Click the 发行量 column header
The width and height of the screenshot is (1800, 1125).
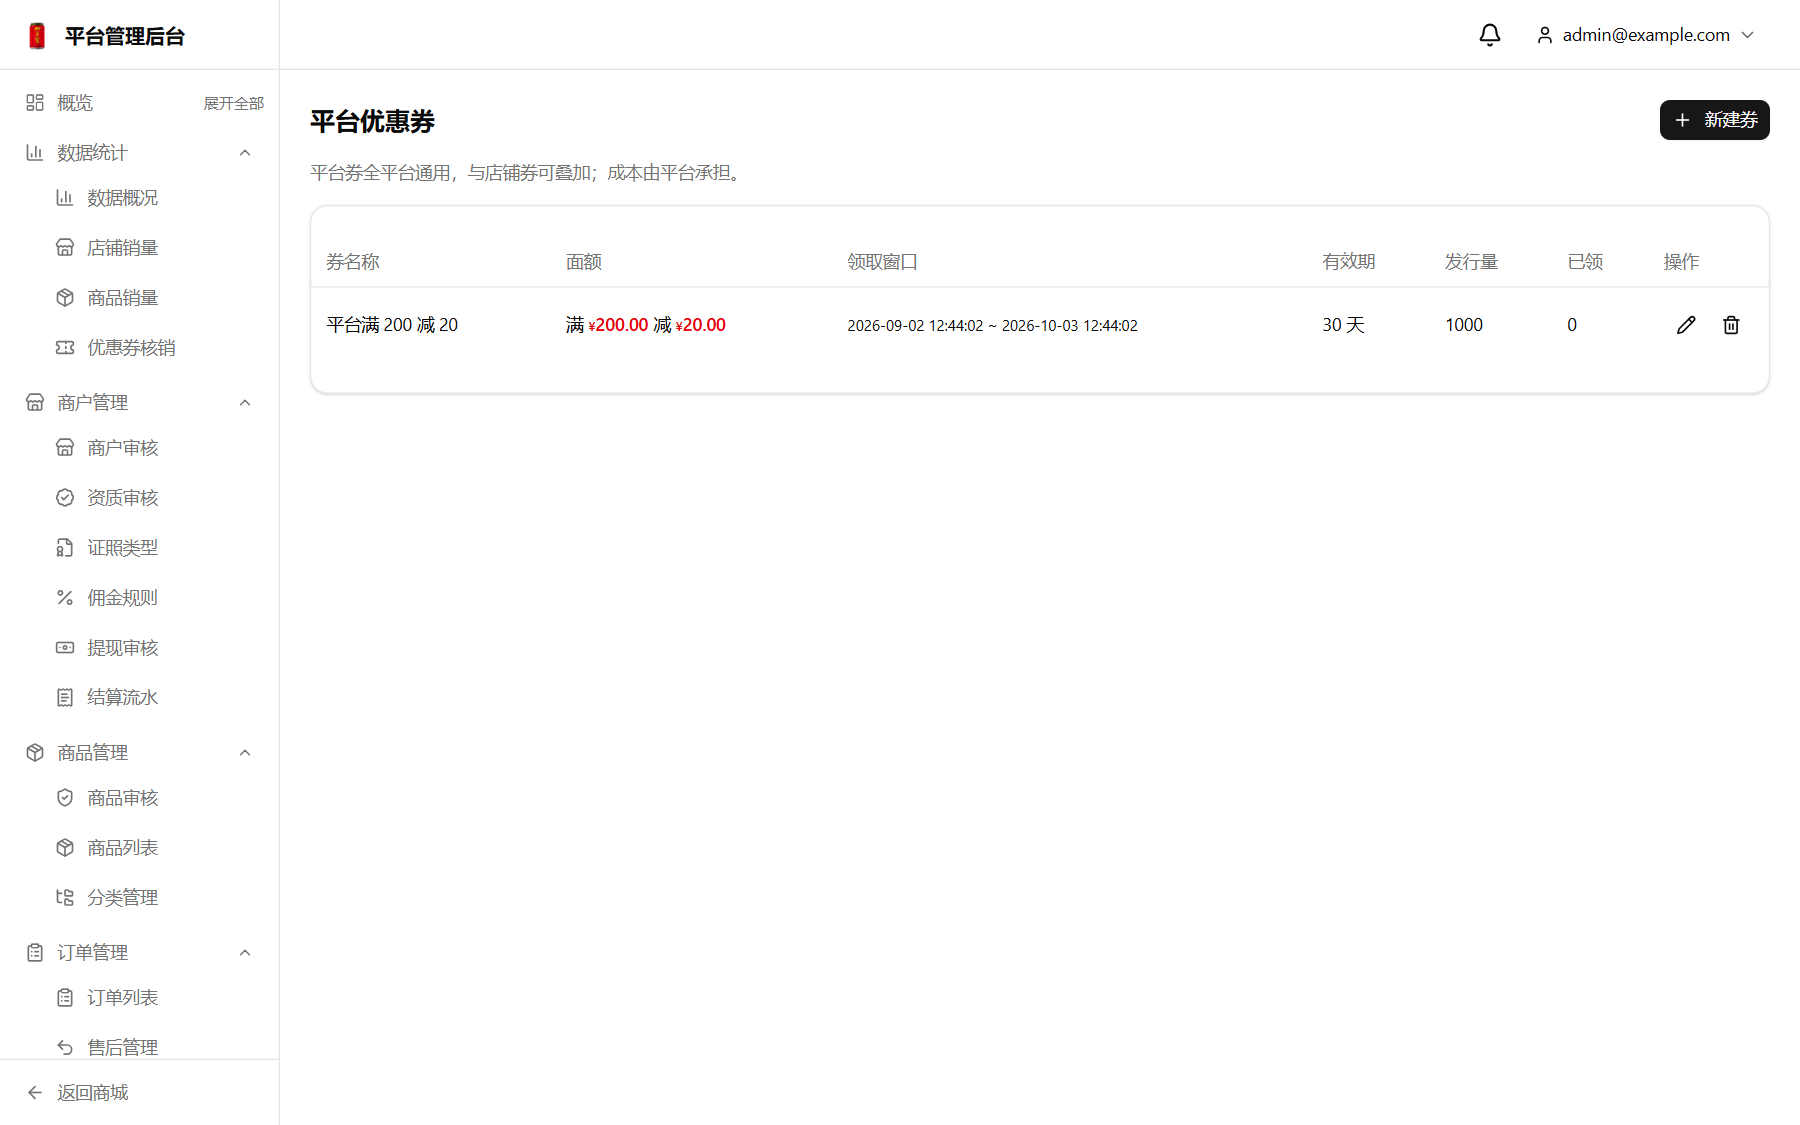click(1471, 261)
